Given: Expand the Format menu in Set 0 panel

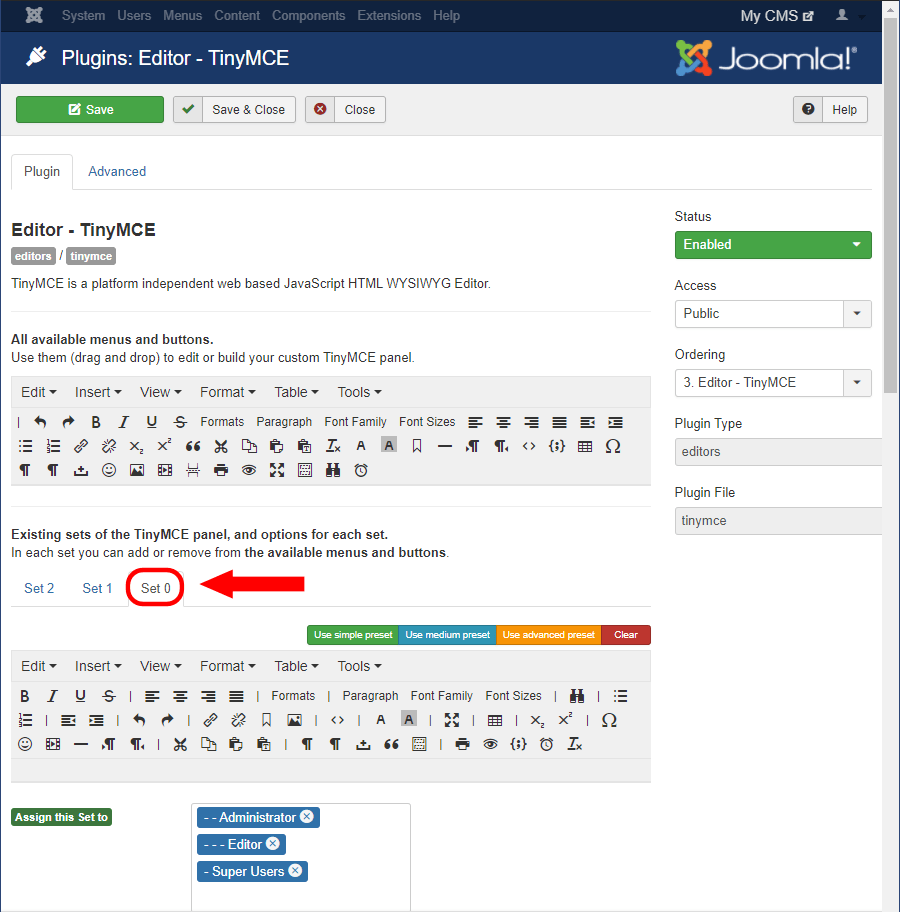Looking at the screenshot, I should tap(227, 666).
